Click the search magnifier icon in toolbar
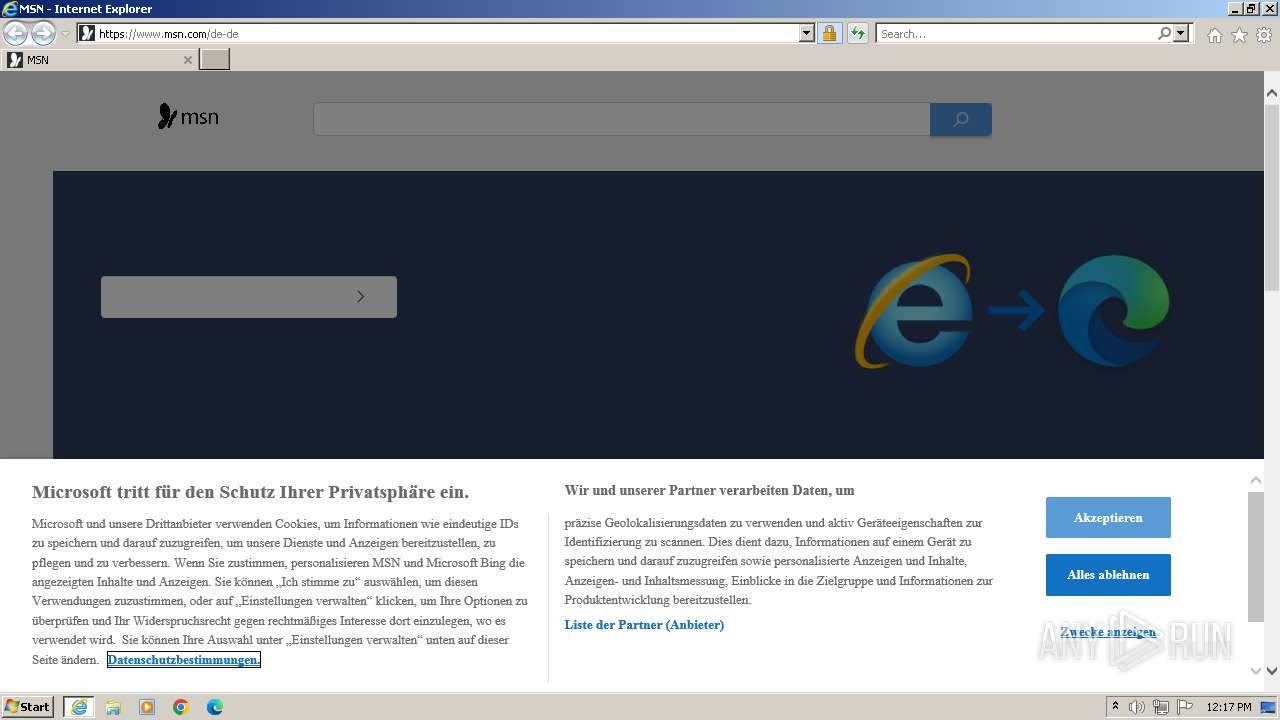Screen dimensions: 1280x720 [x=1164, y=33]
